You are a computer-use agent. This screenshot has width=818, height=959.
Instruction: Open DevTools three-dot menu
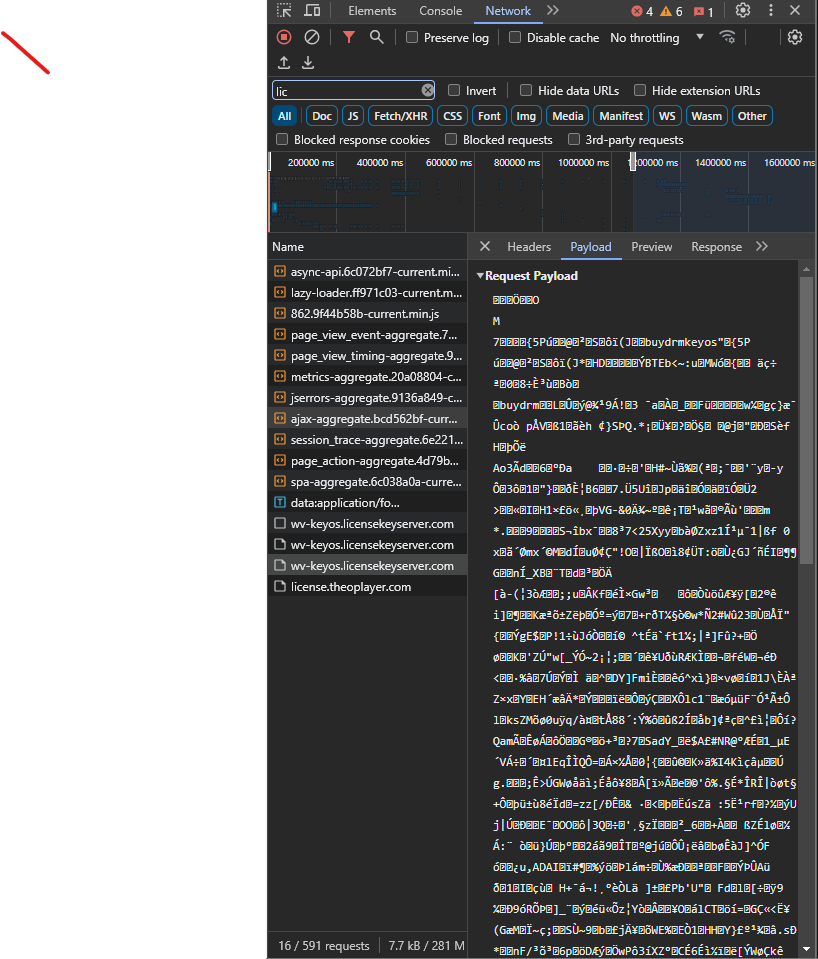pyautogui.click(x=771, y=10)
